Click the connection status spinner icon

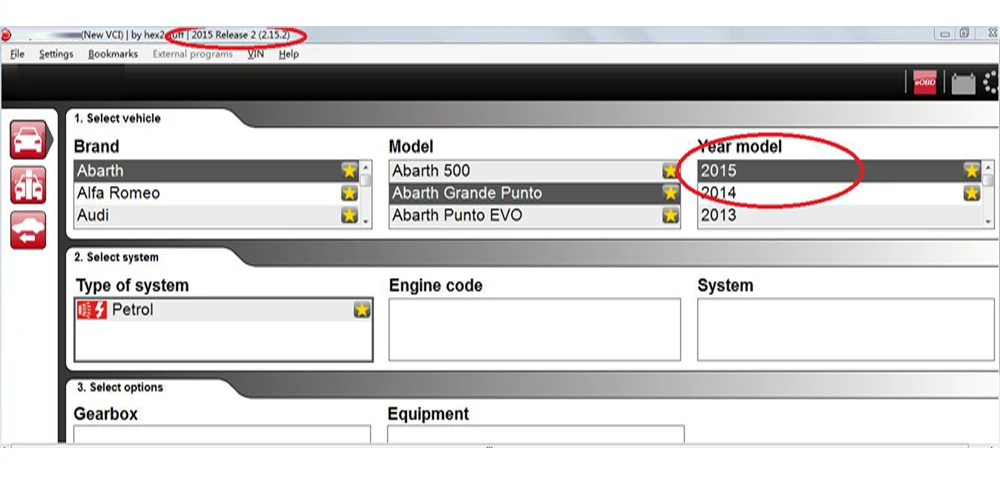coord(991,84)
